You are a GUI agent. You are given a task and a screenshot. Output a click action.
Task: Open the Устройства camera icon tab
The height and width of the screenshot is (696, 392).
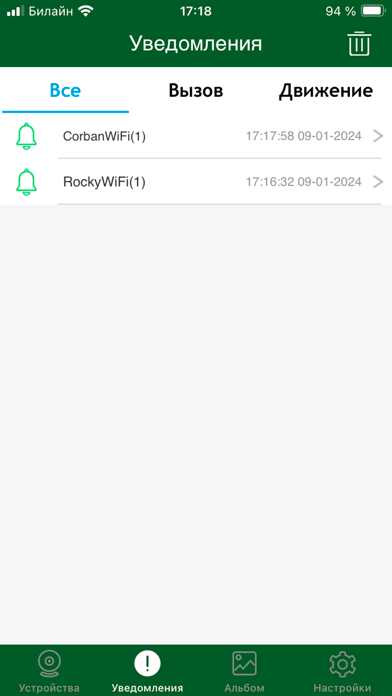pos(49,664)
